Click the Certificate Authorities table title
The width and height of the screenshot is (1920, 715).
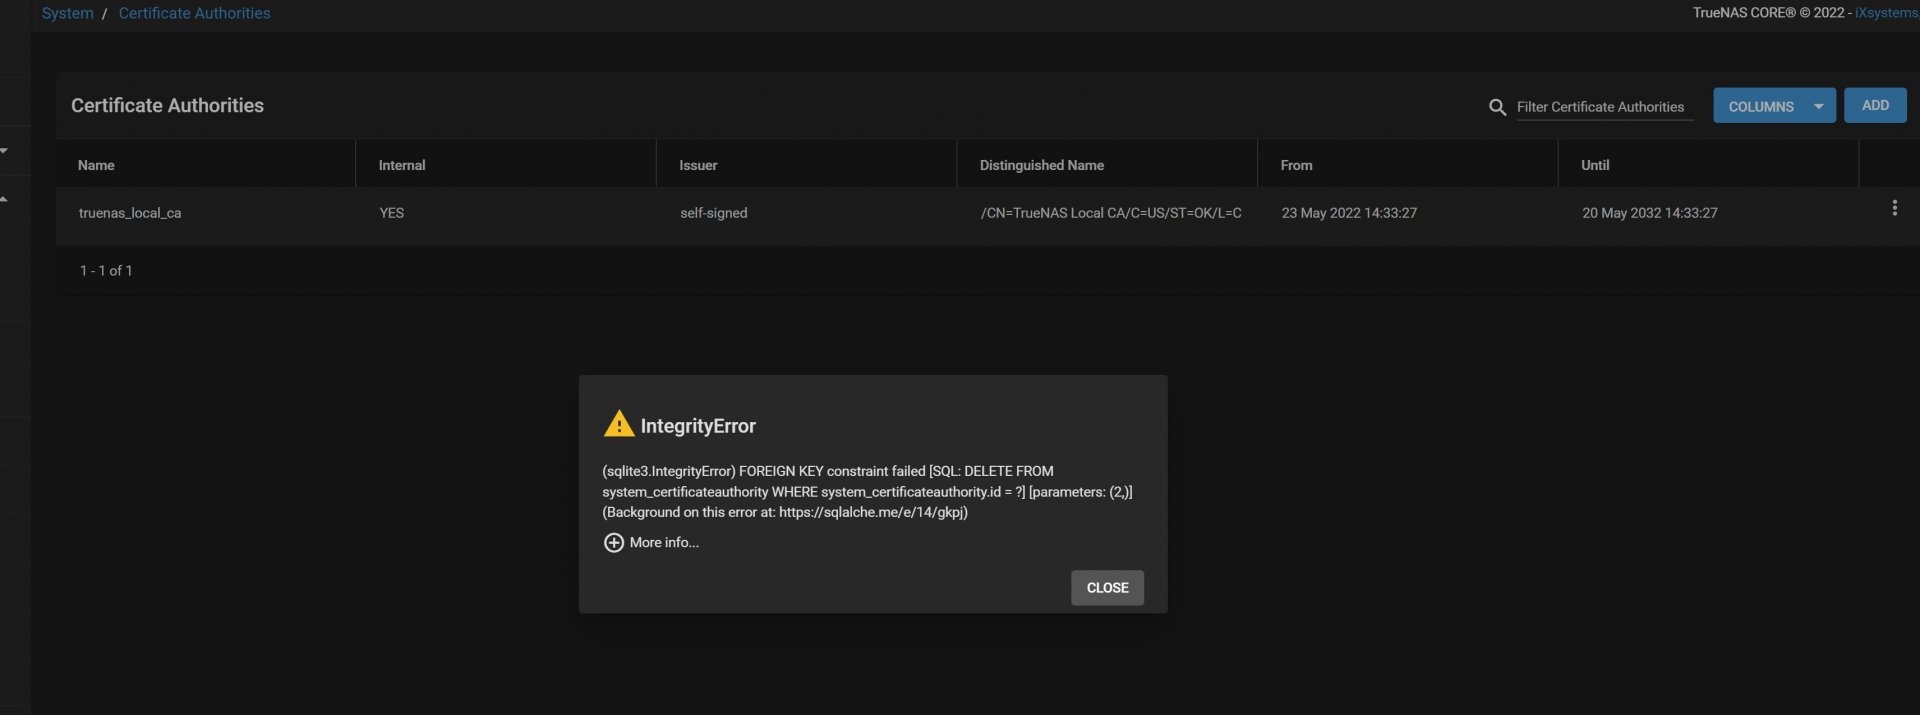167,105
